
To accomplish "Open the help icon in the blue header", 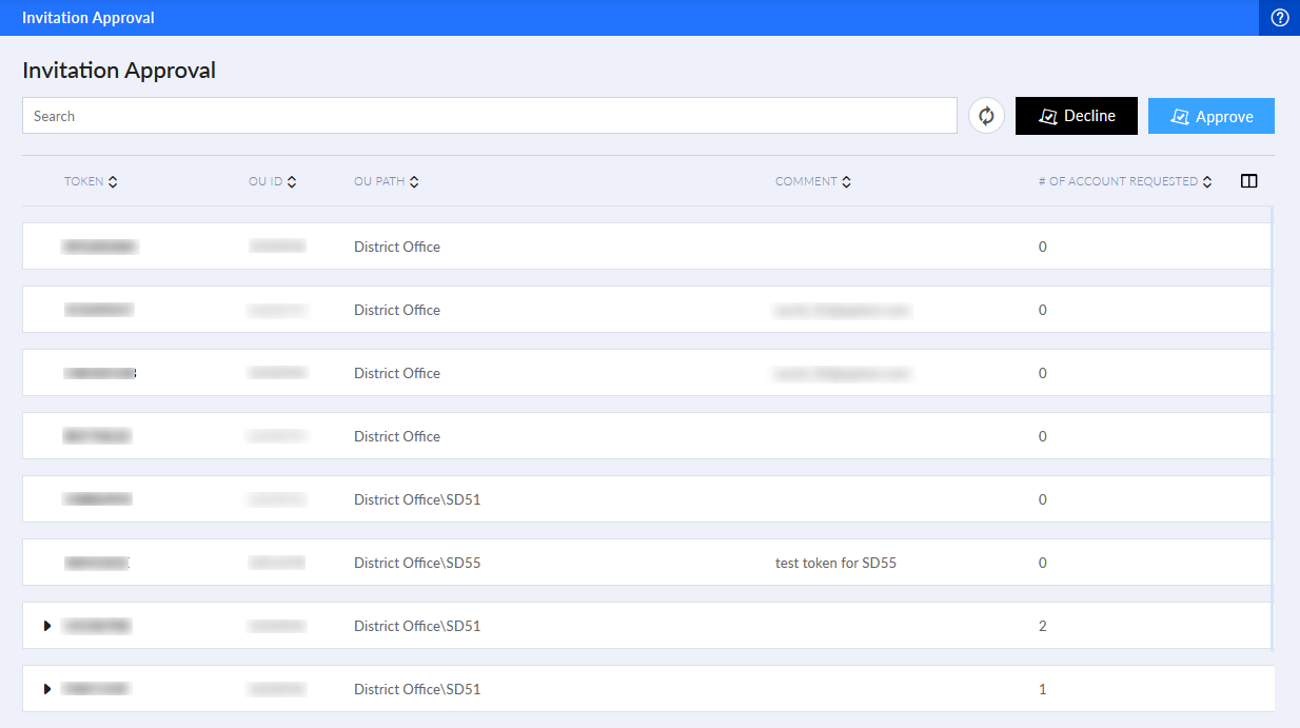I will (1279, 17).
